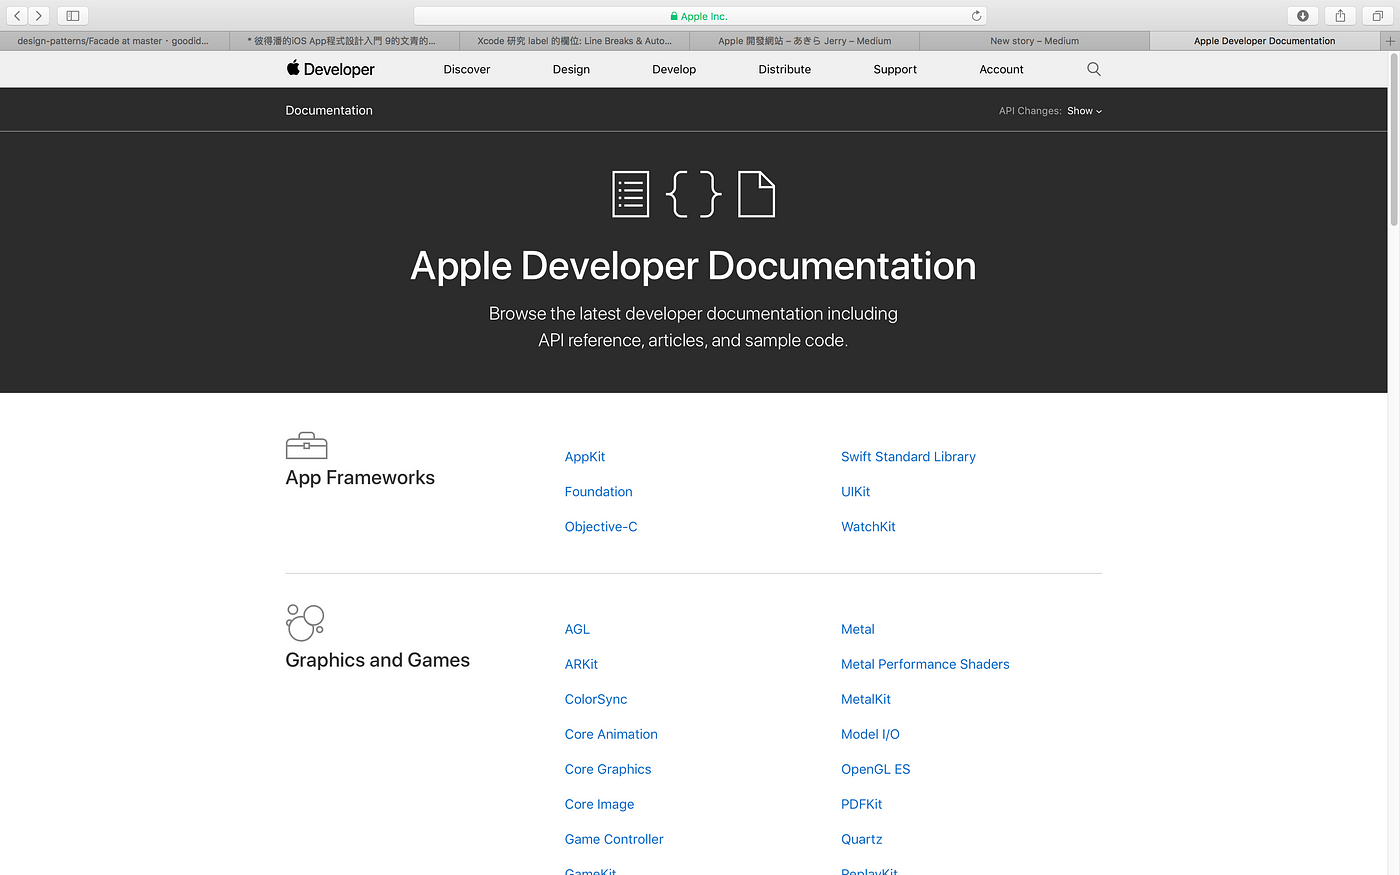Open the Metal Performance Shaders link
The image size is (1400, 875).
tap(925, 664)
